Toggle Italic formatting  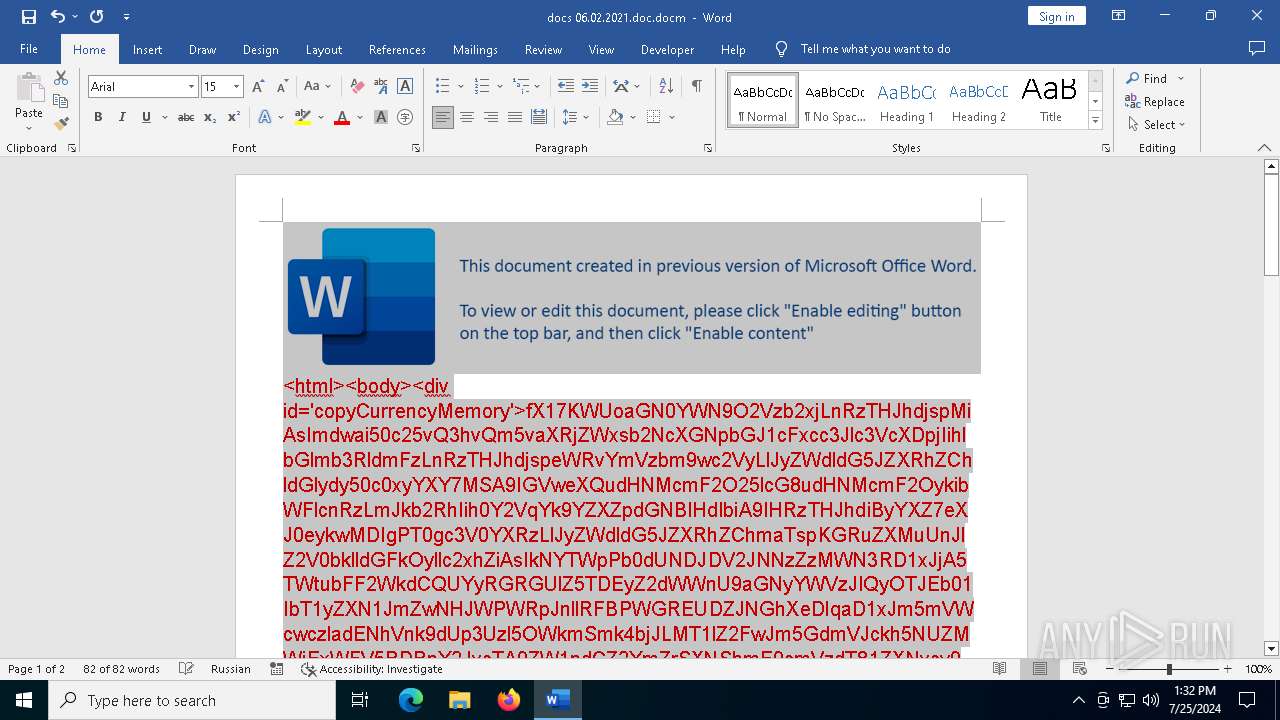click(x=122, y=117)
